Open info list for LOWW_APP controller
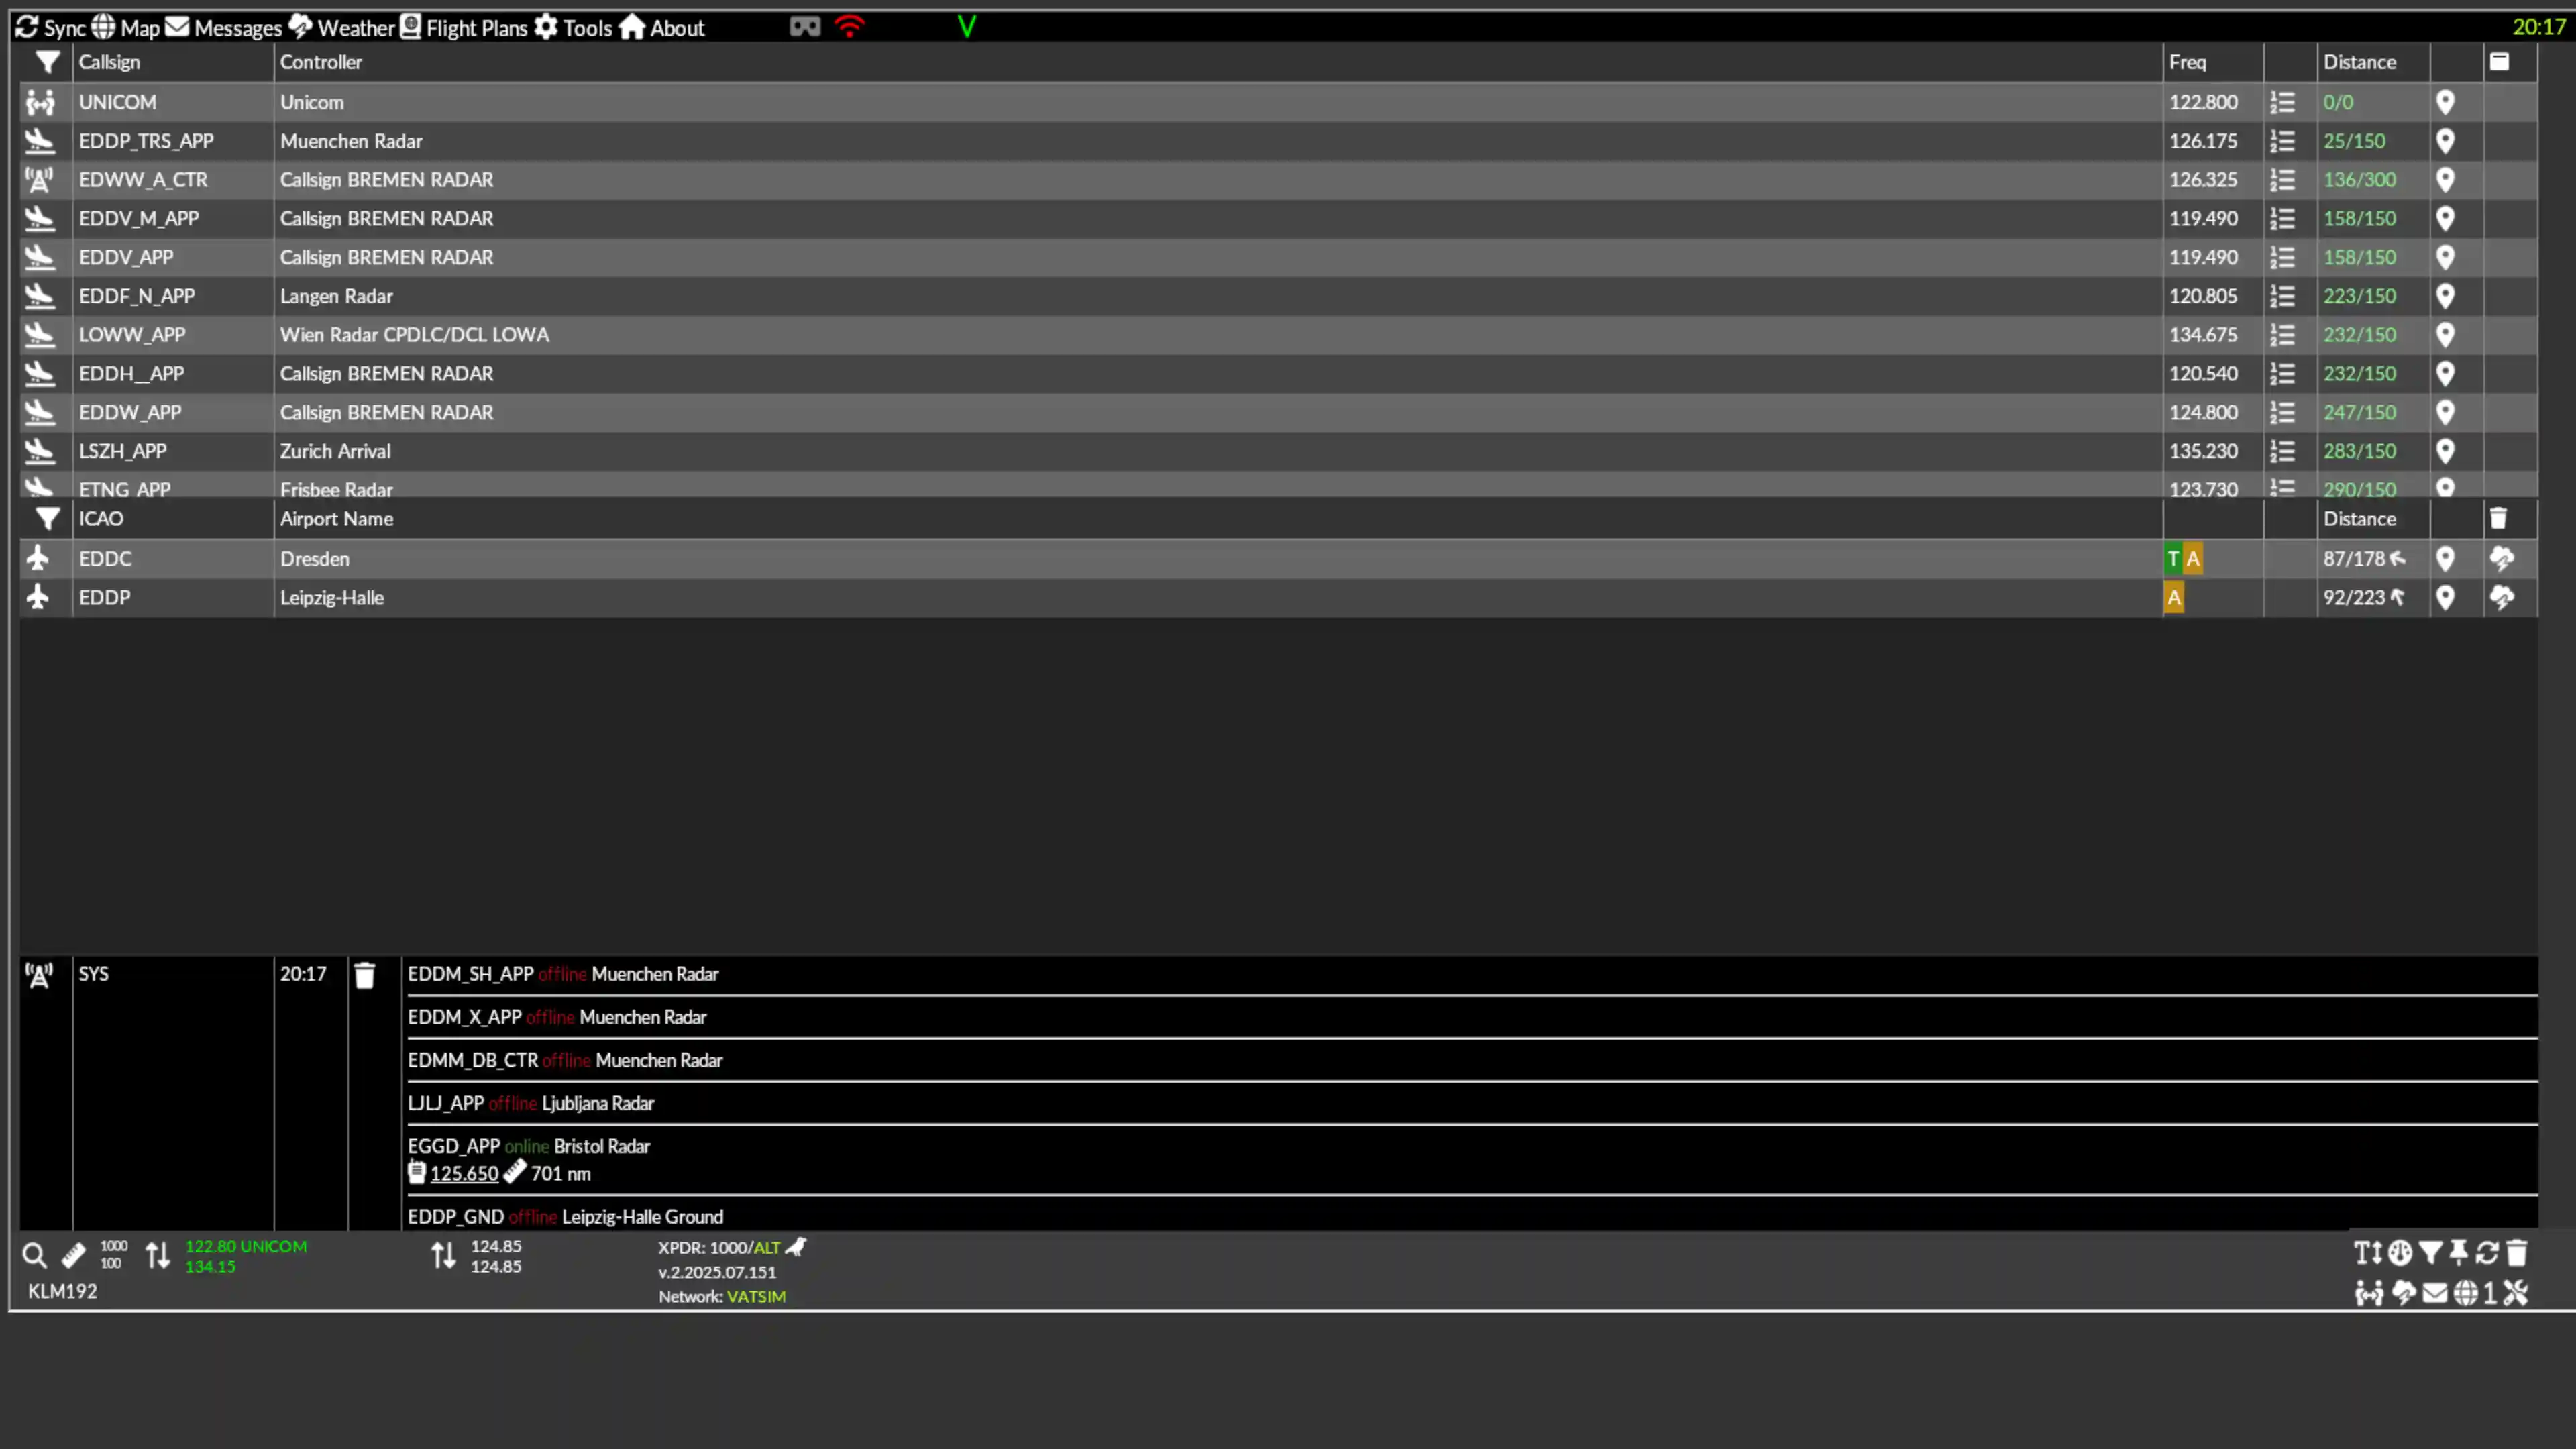Screen dimensions: 2576x1449 [2282, 335]
